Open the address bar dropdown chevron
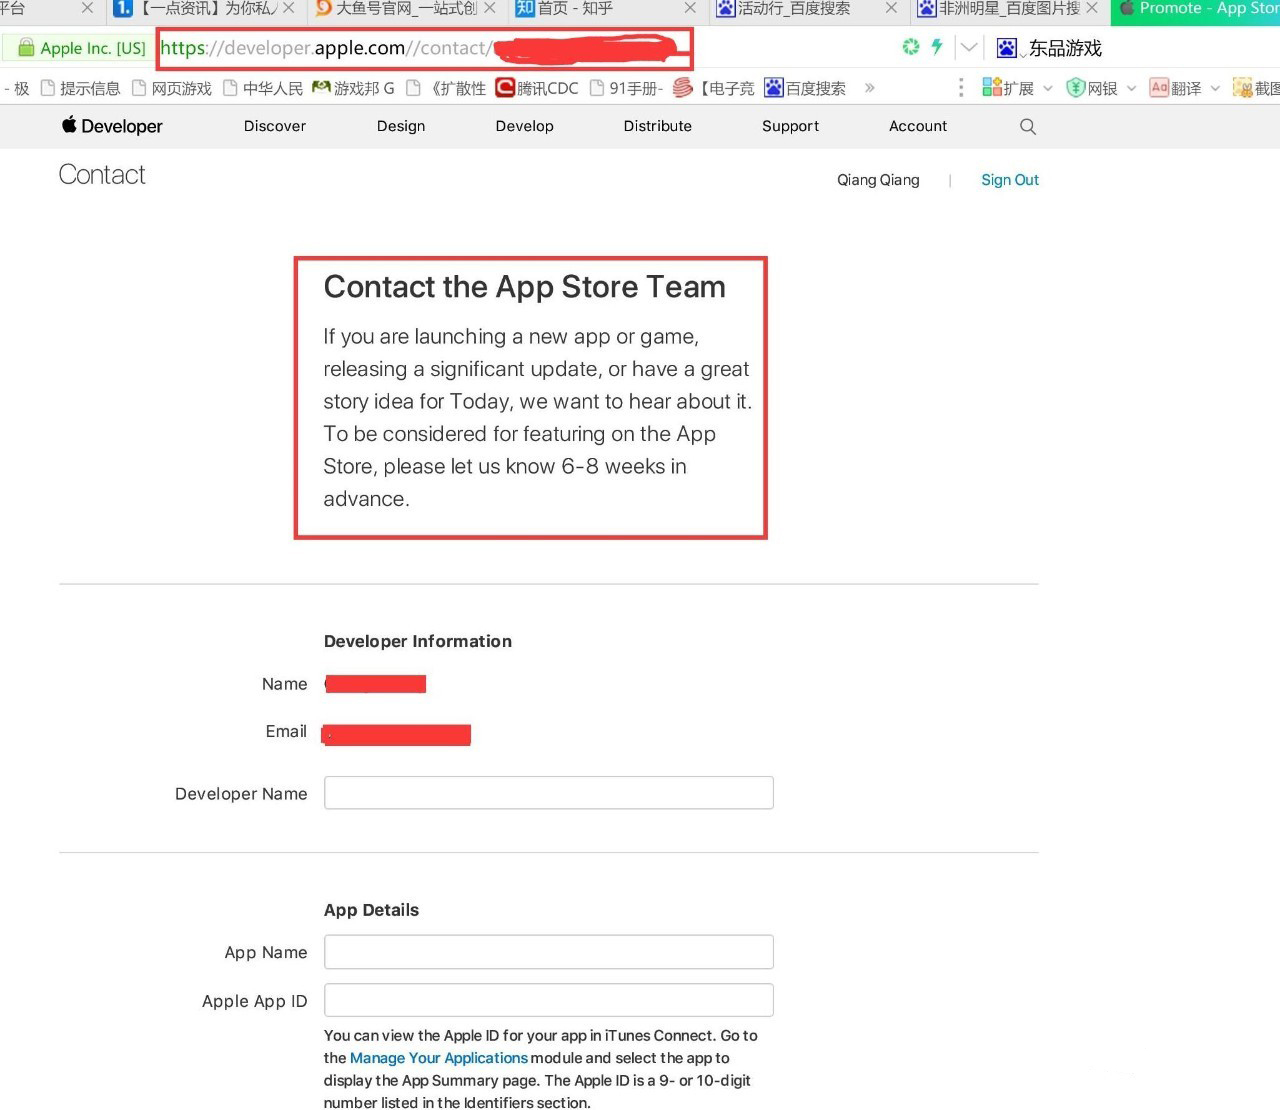Image resolution: width=1280 pixels, height=1110 pixels. 968,47
